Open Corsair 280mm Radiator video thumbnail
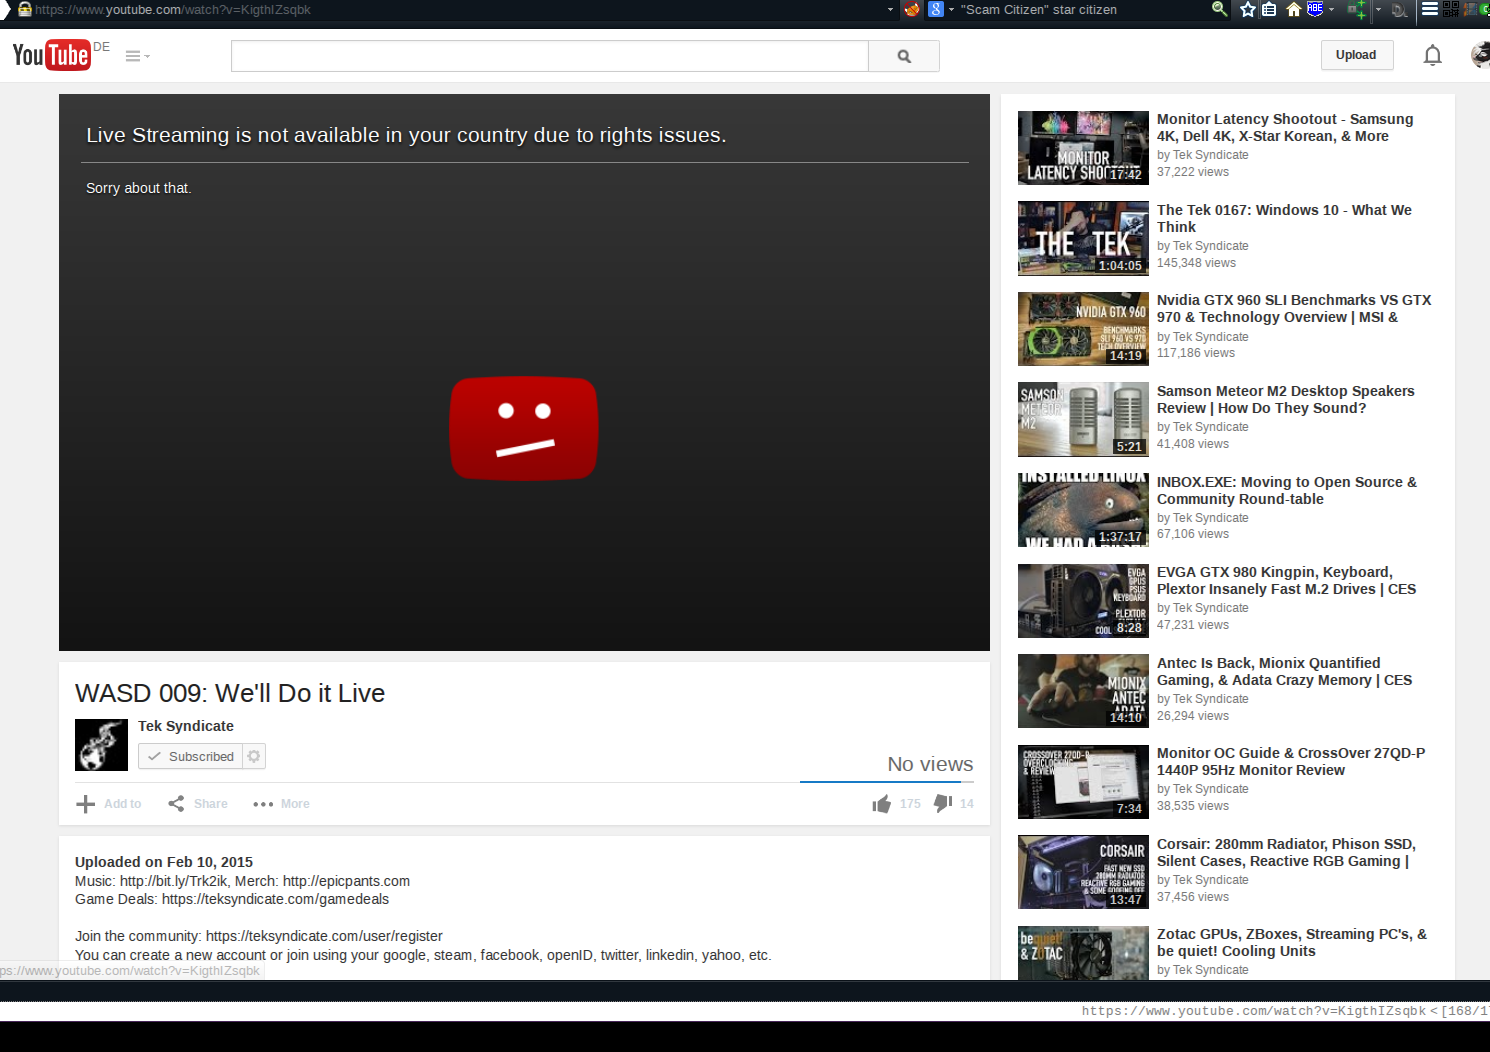 [x=1083, y=872]
